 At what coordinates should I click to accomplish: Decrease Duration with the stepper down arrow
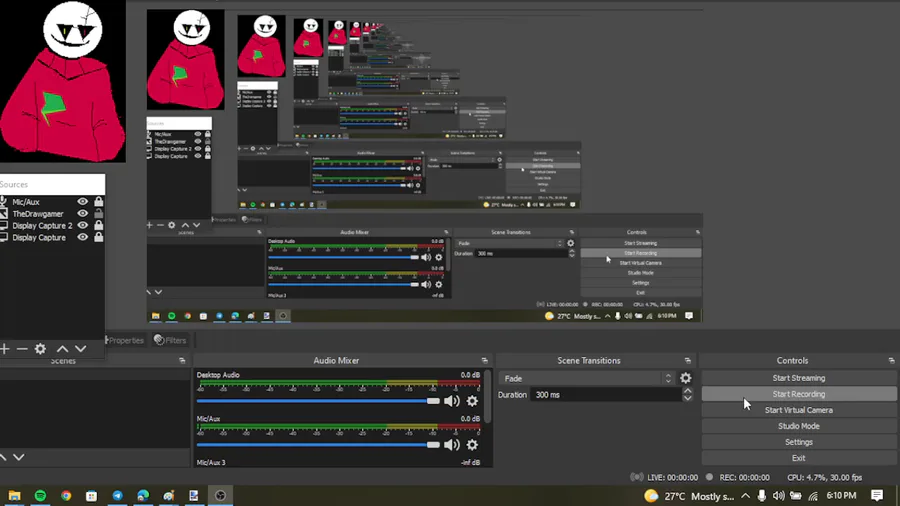point(687,398)
